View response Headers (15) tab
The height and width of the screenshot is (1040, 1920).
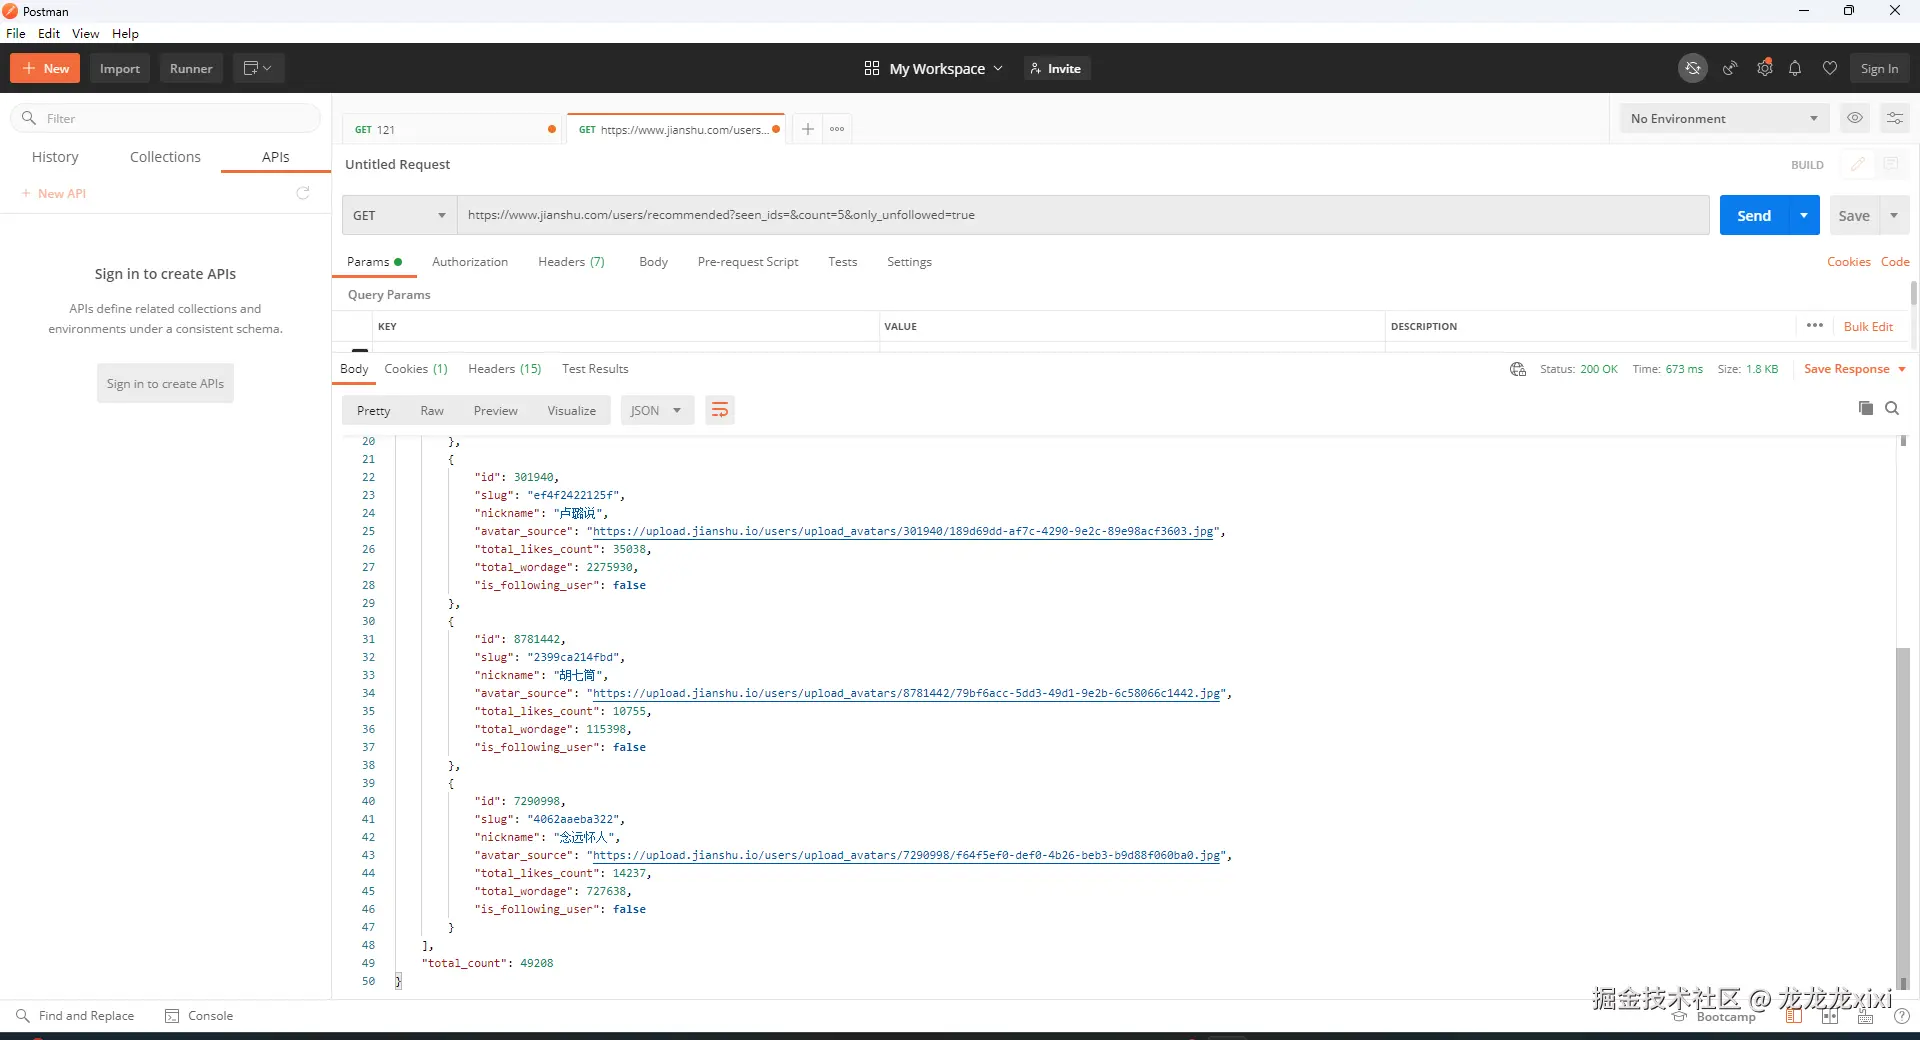click(504, 369)
